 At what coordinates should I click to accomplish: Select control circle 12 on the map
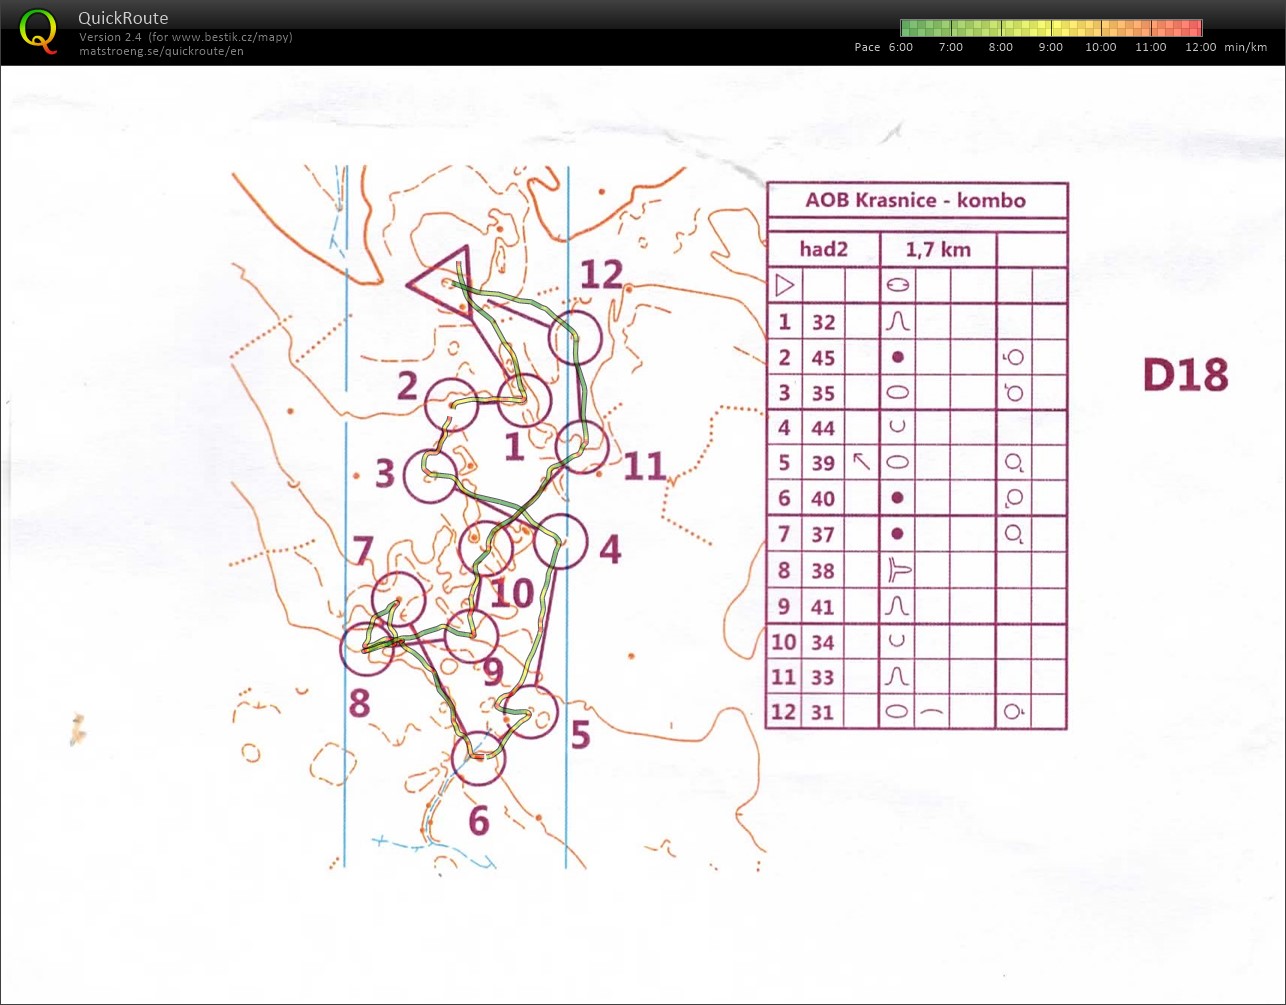point(575,337)
